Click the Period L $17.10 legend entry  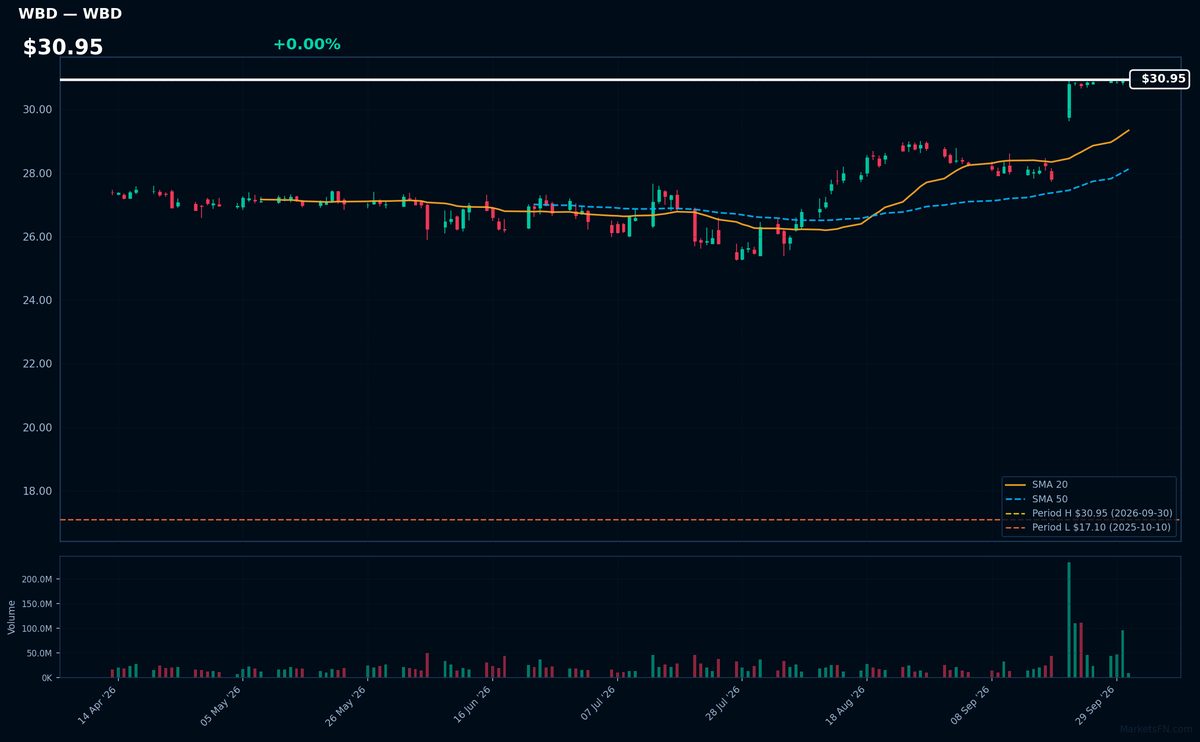pos(1088,527)
